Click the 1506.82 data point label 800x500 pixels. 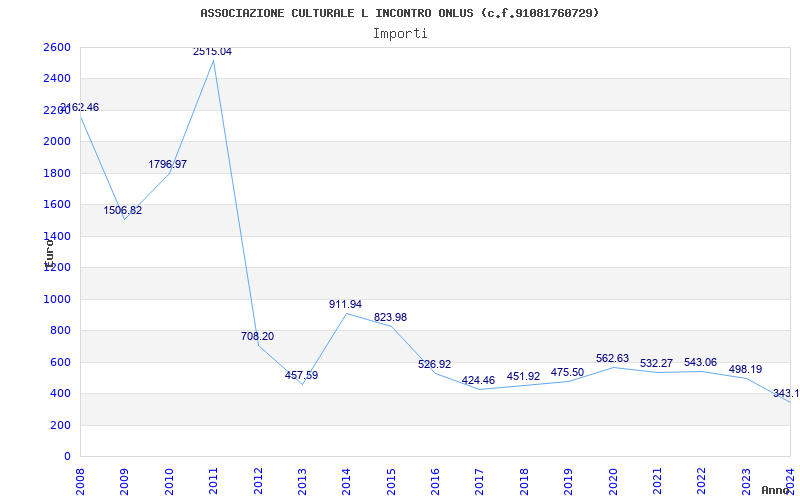[x=123, y=210]
